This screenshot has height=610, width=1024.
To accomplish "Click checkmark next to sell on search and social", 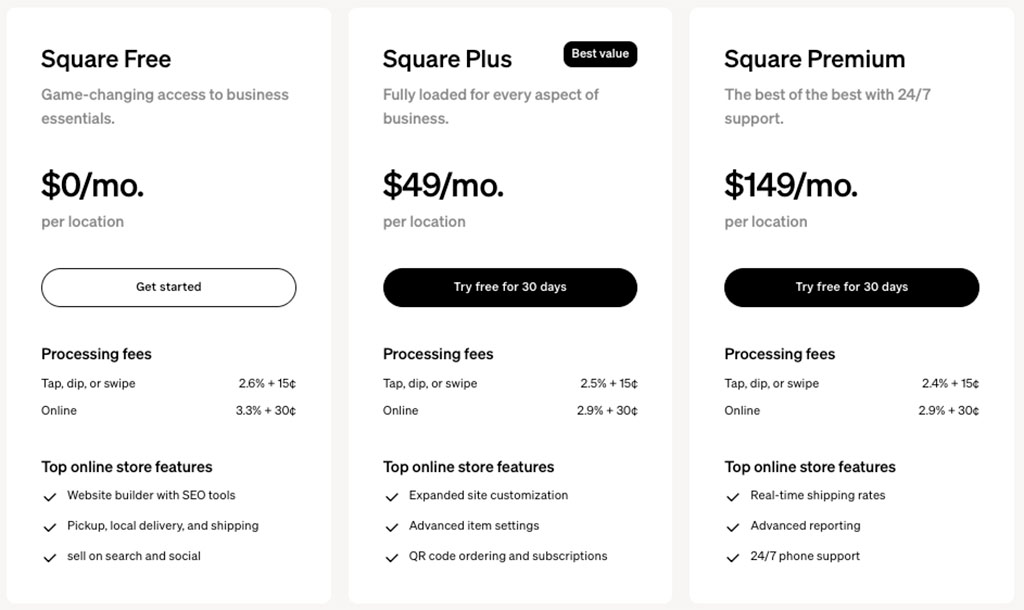I will 49,558.
